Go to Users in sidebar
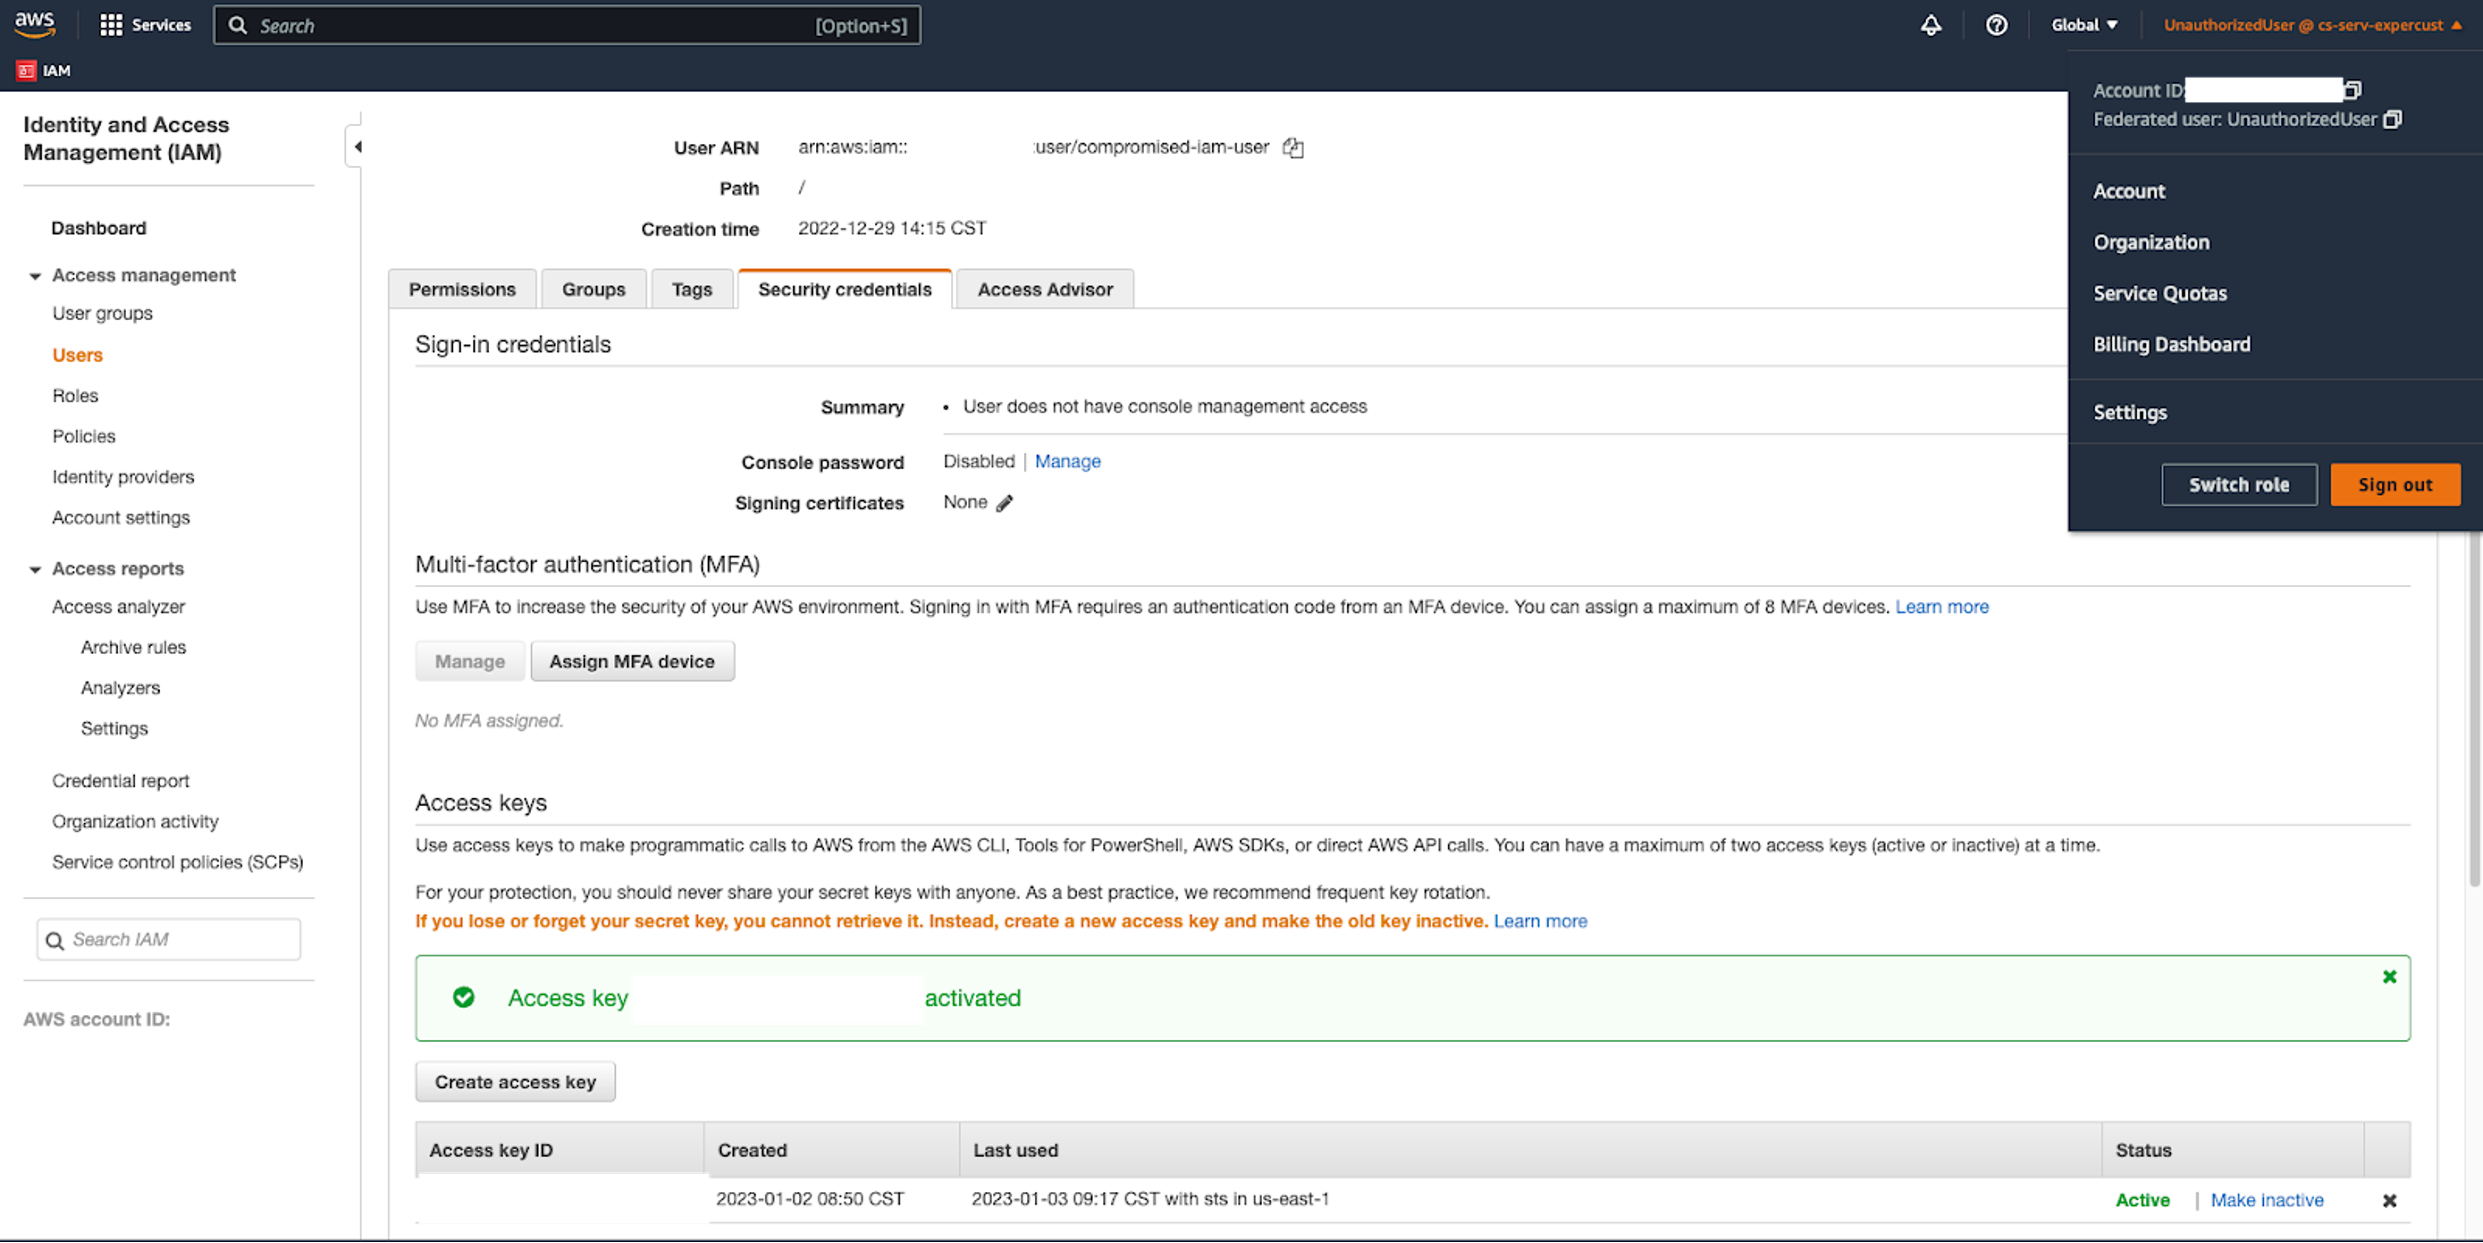The width and height of the screenshot is (2483, 1243). 77,355
